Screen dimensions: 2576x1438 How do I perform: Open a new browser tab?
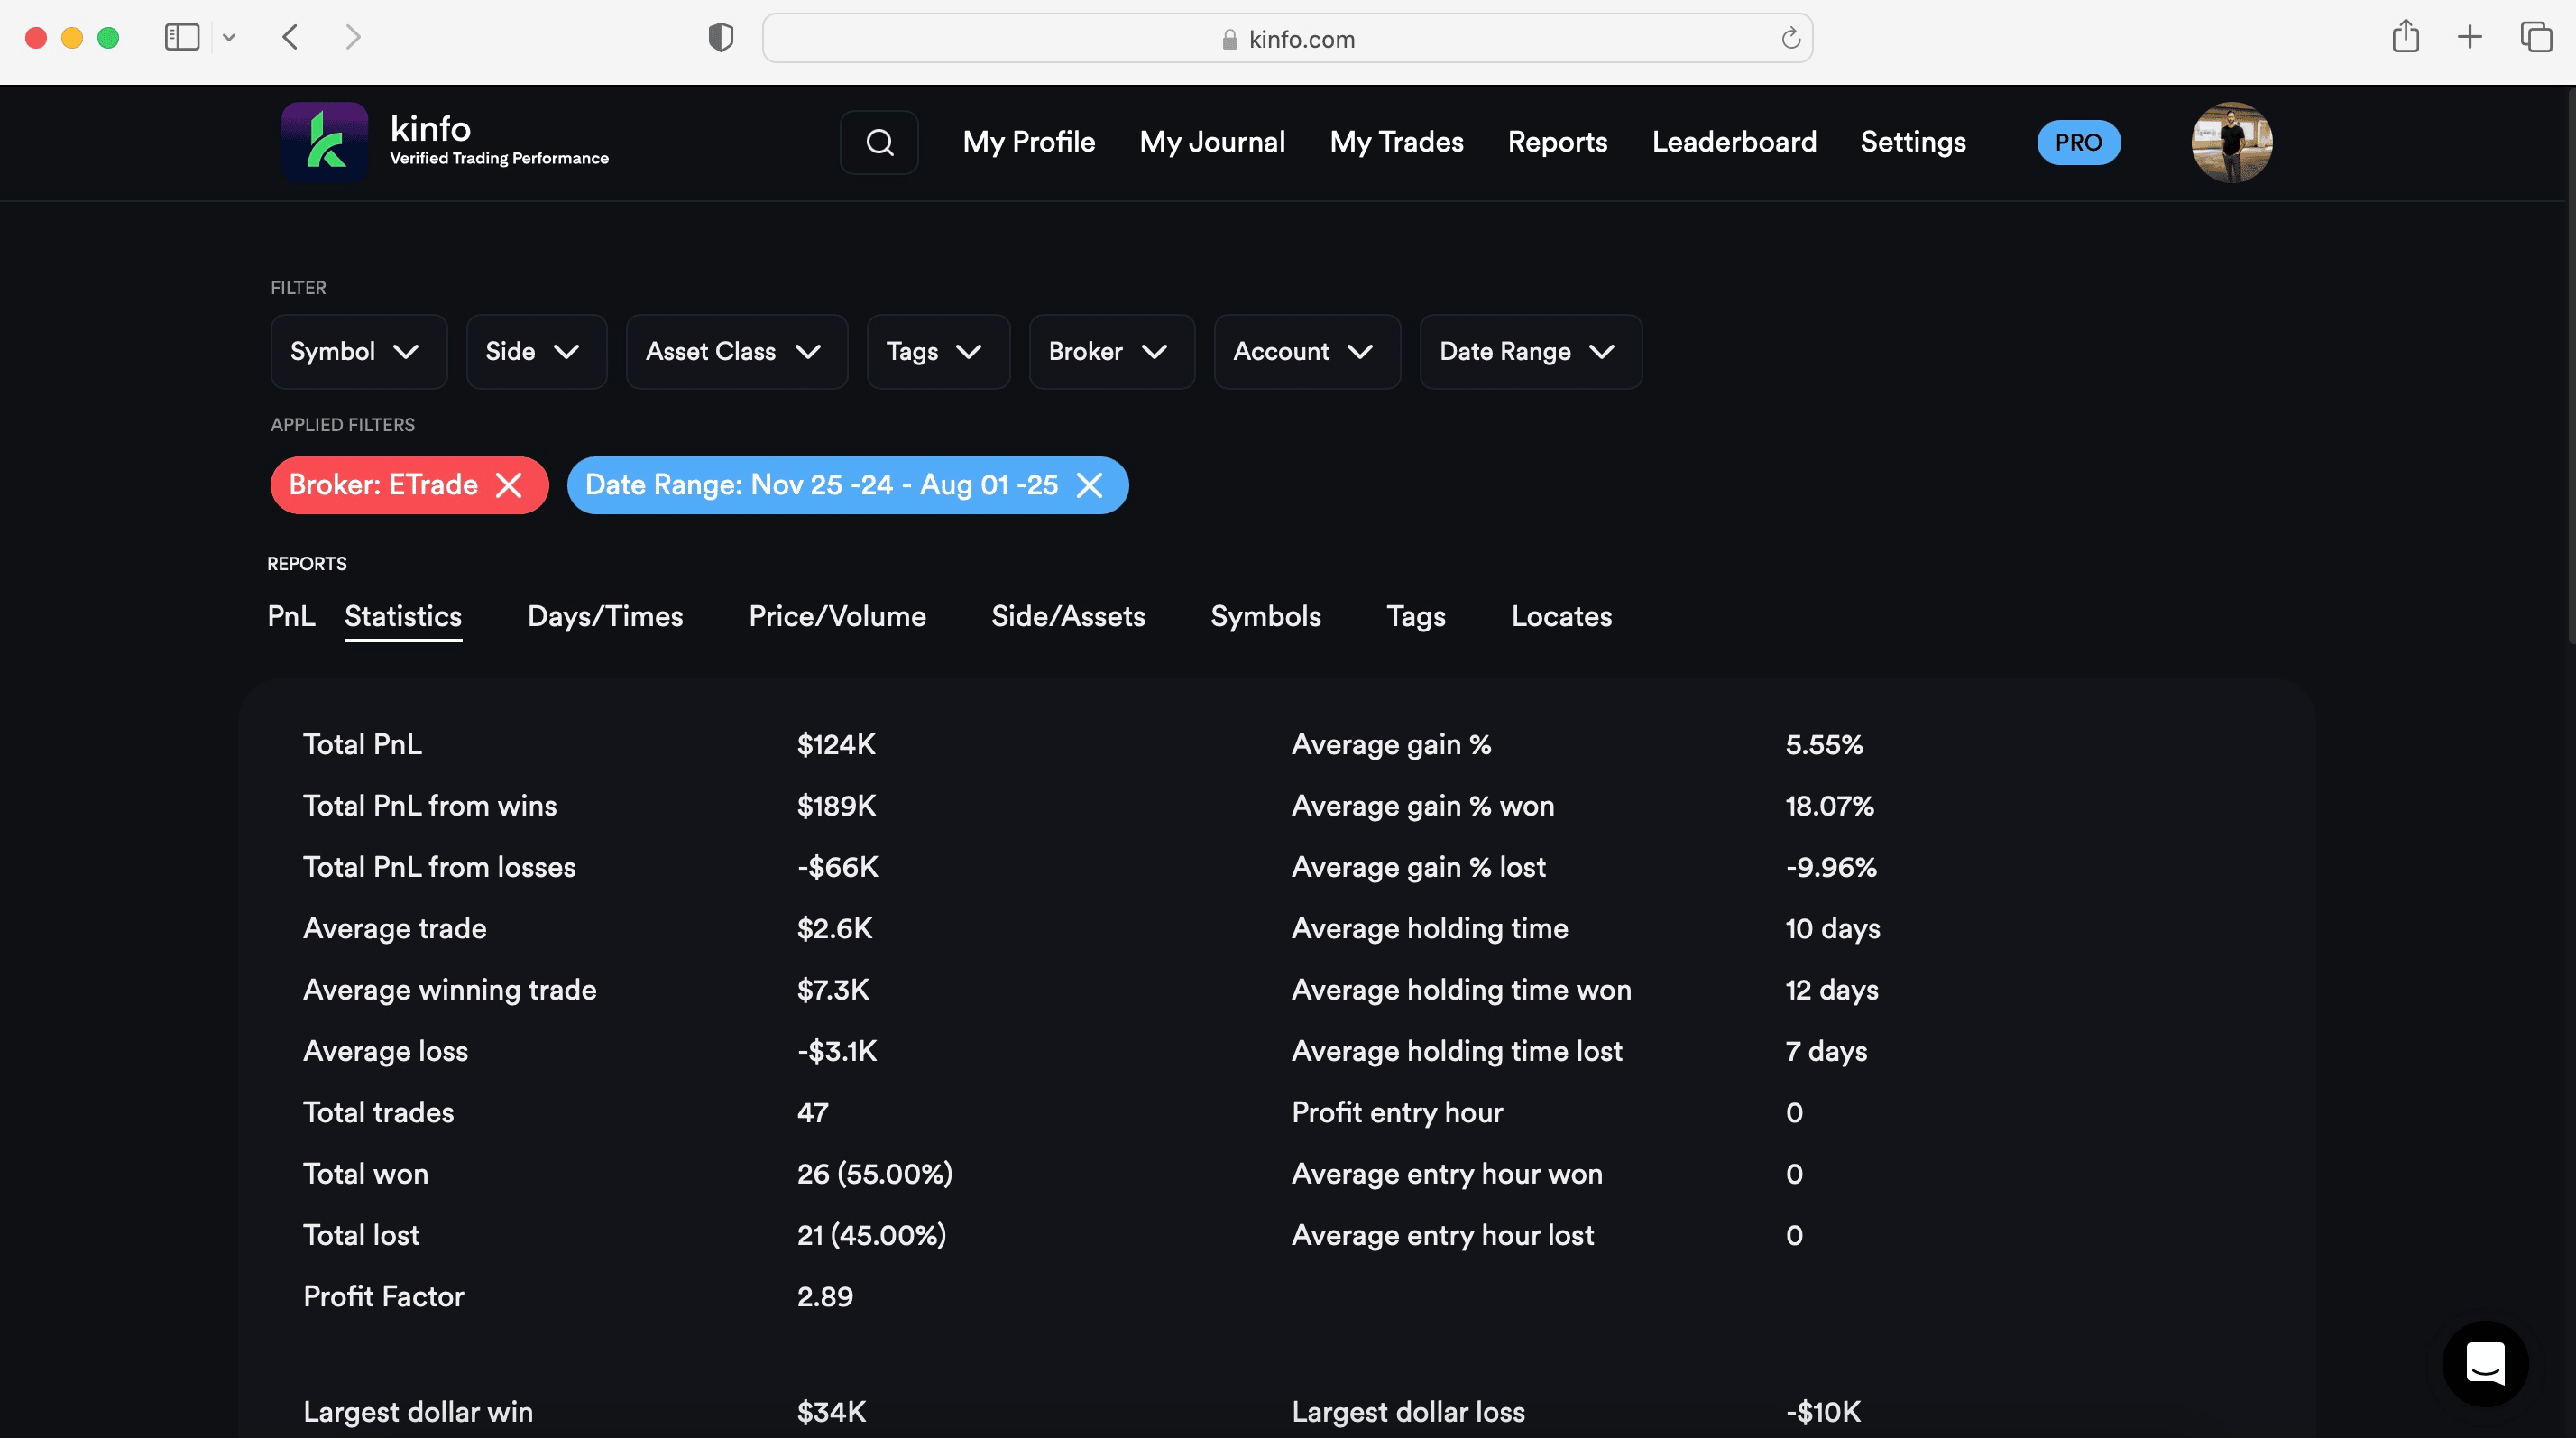coord(2469,38)
